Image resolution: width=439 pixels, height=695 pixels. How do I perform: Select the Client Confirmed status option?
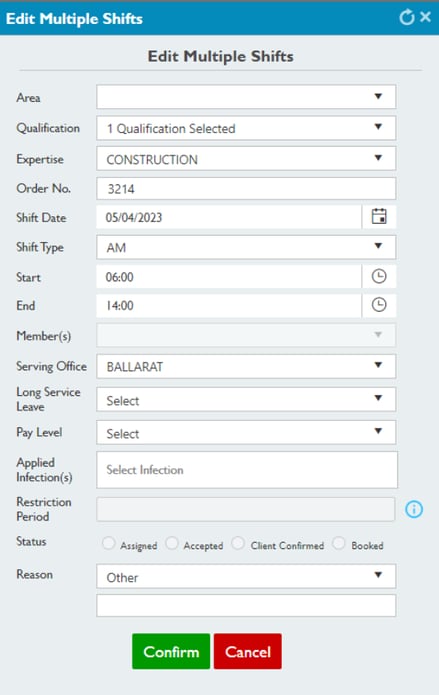(x=238, y=543)
